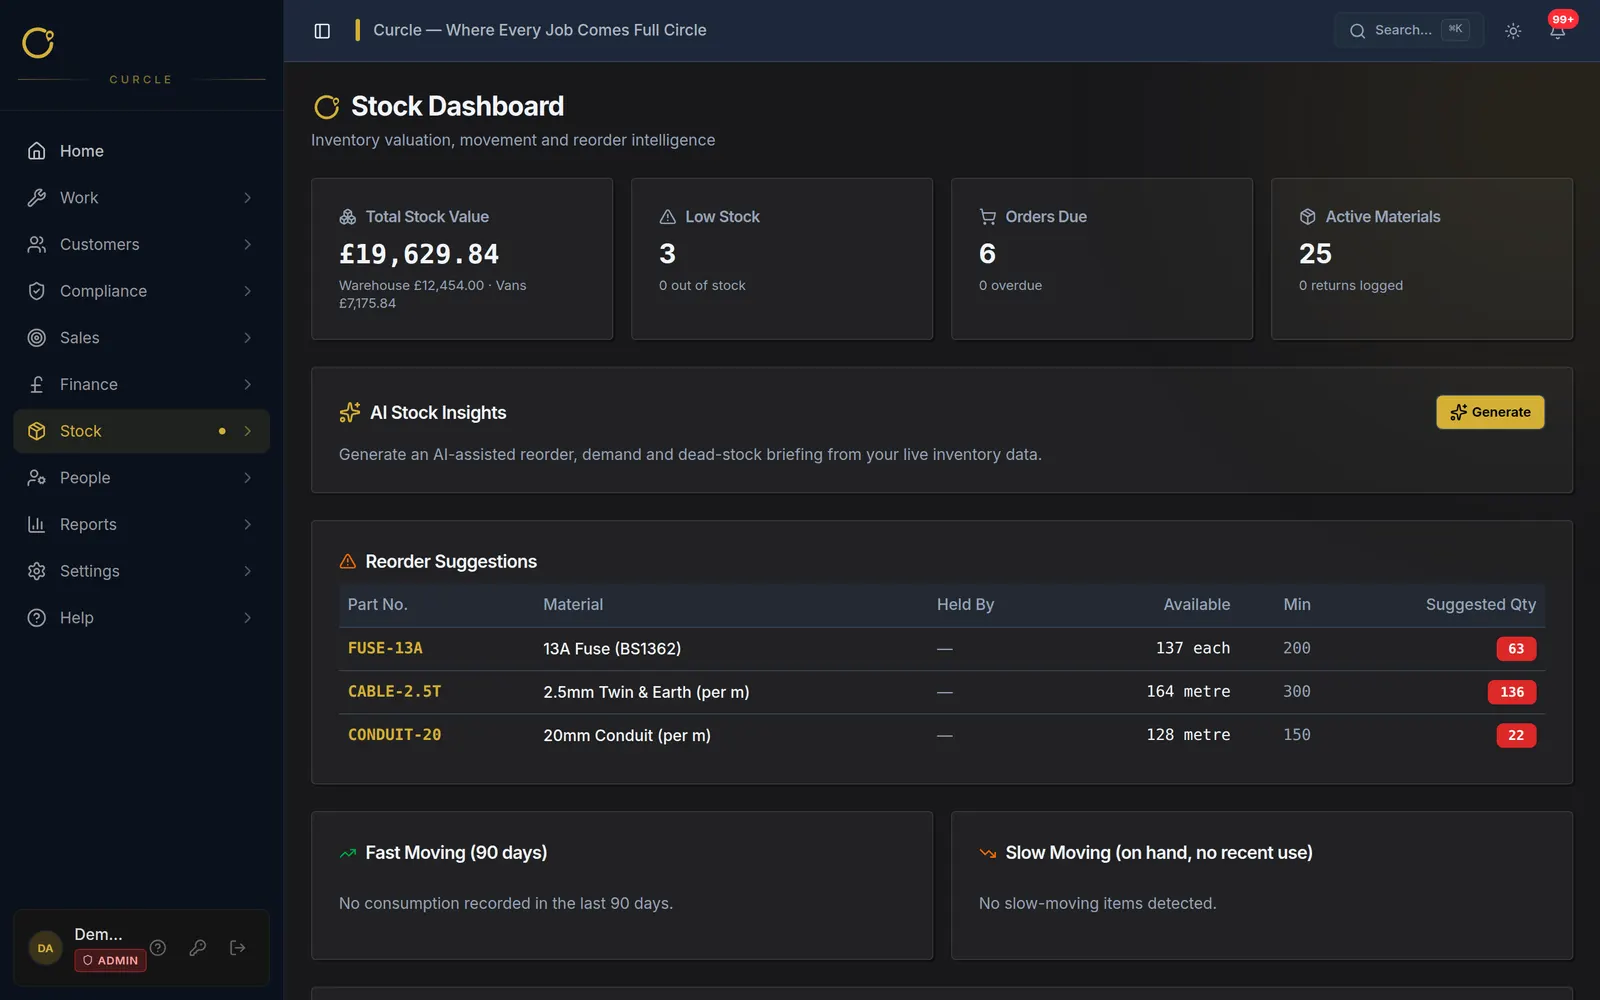
Task: Open the Active Materials card
Action: (x=1422, y=259)
